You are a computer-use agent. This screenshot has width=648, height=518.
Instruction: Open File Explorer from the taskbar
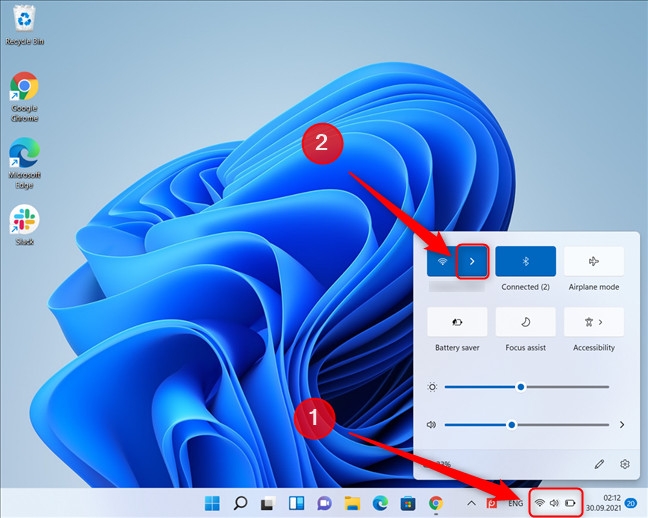click(x=352, y=503)
